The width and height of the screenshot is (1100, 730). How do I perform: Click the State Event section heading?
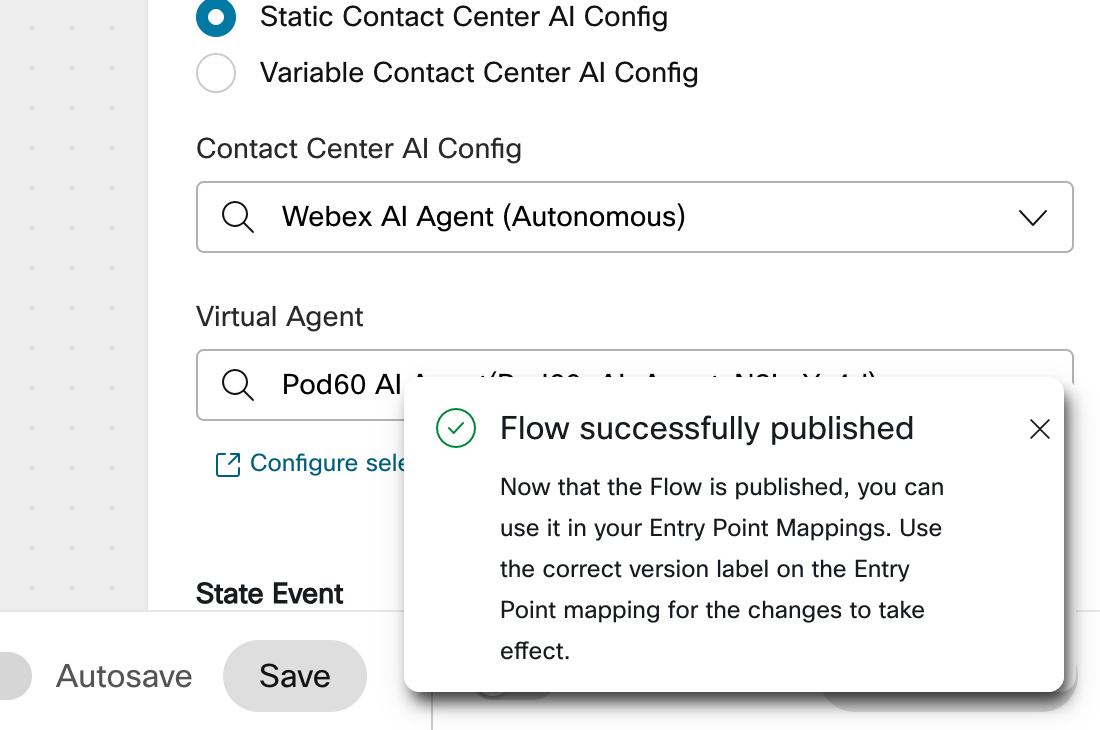[270, 594]
